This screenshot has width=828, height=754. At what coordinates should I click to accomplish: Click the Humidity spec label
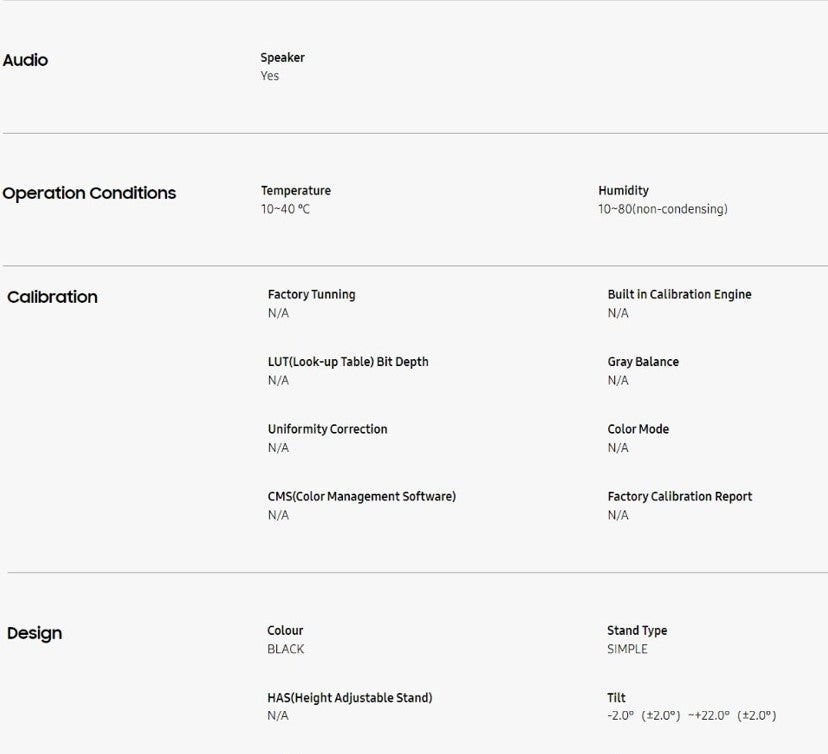pos(623,191)
